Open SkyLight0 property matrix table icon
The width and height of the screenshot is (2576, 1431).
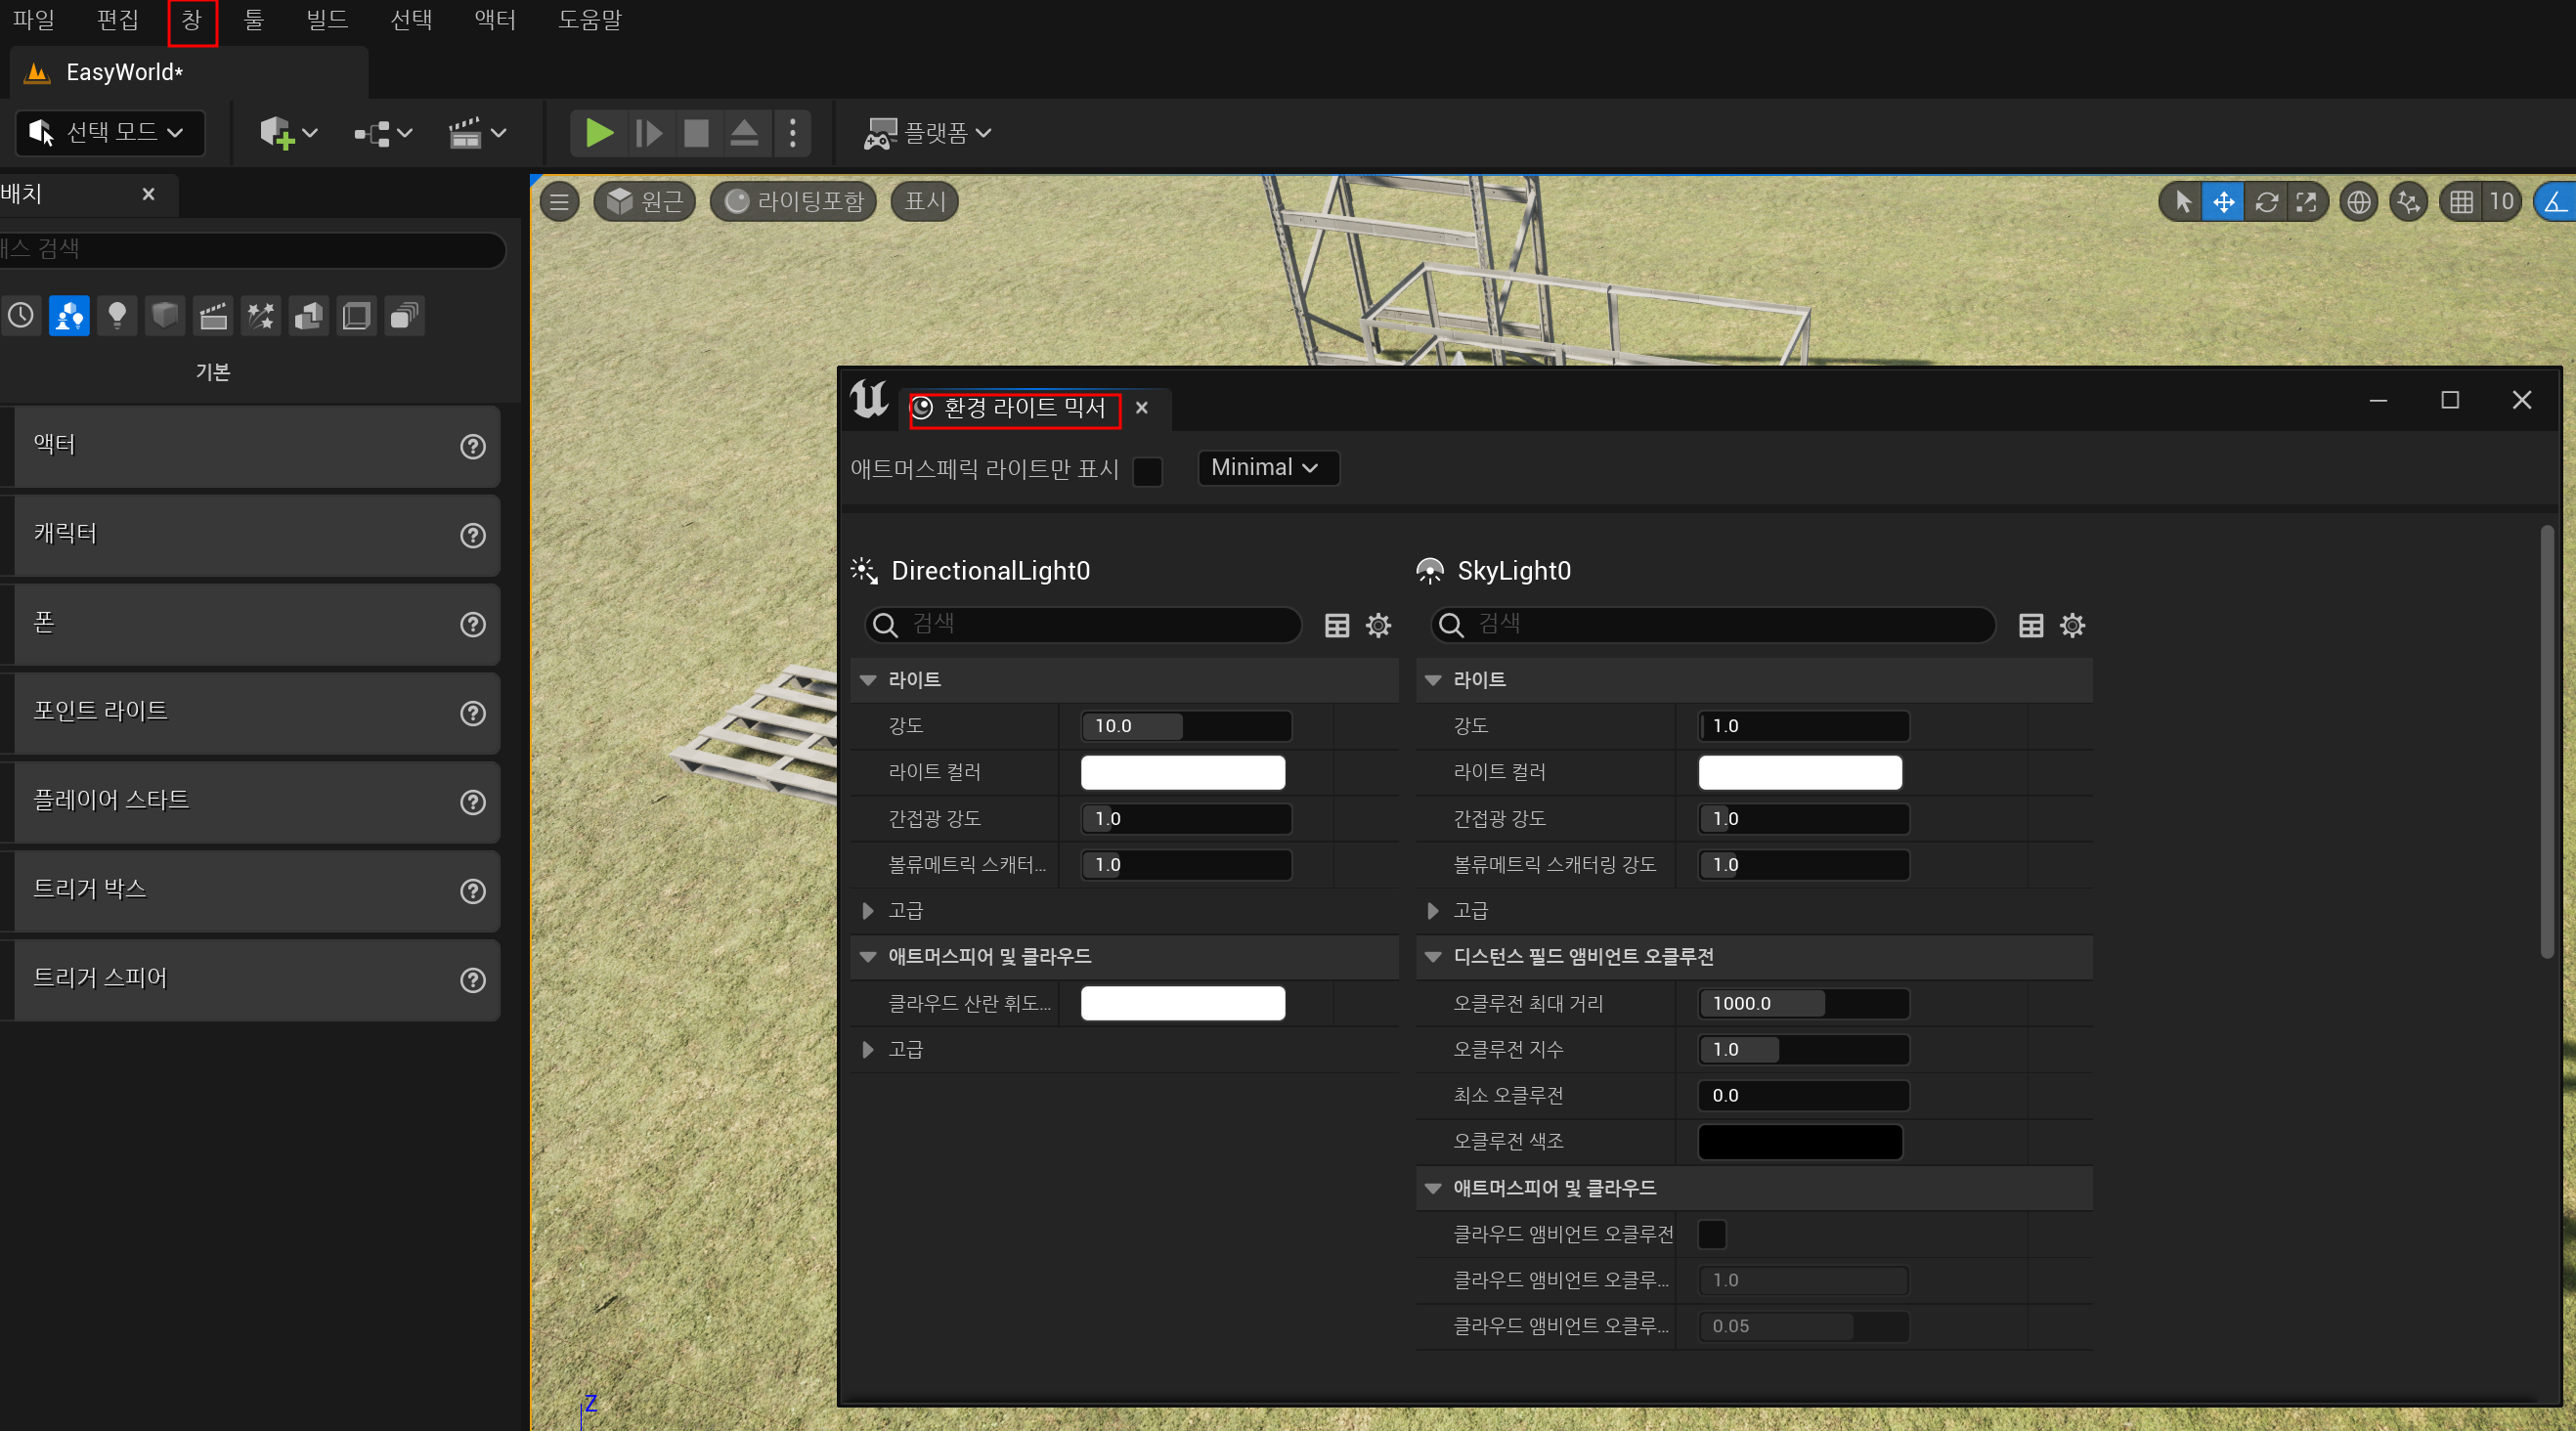2030,626
